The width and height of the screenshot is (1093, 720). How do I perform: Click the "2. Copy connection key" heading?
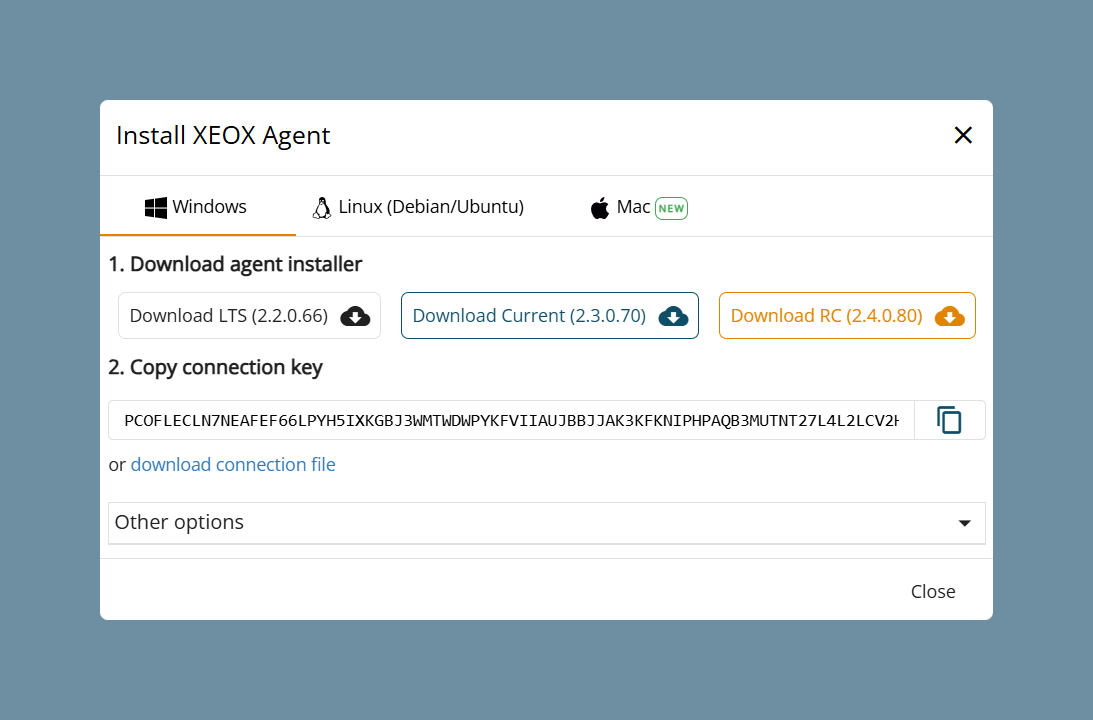pos(215,367)
